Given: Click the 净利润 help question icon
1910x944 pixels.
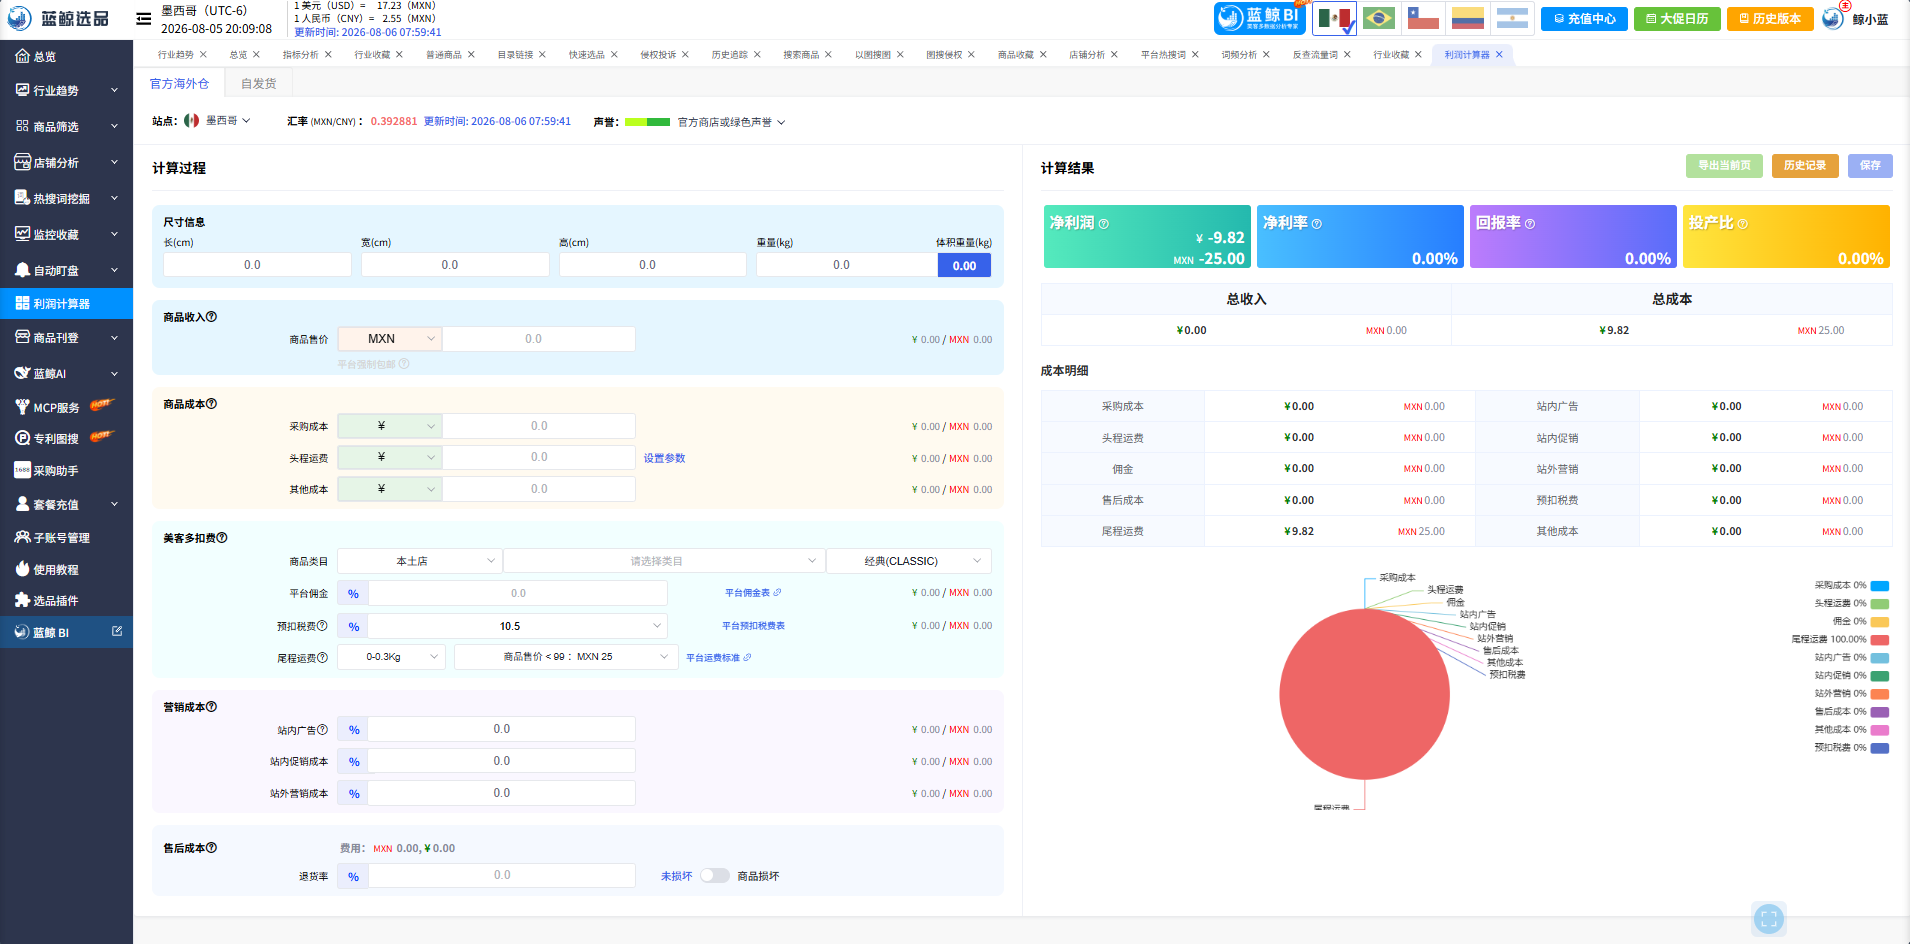Looking at the screenshot, I should tap(1104, 224).
